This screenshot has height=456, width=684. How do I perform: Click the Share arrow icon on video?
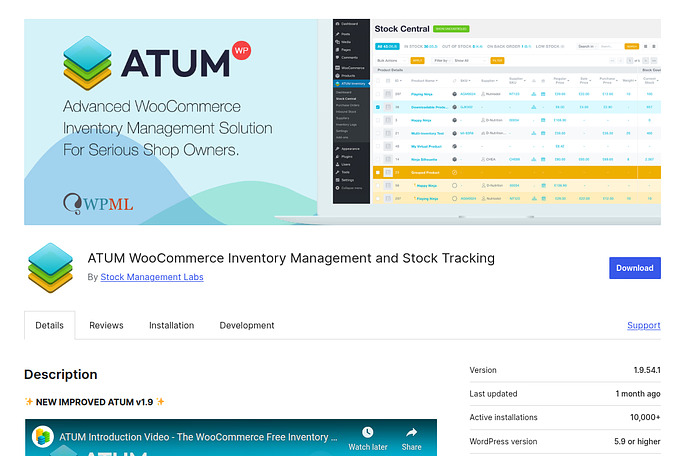[x=411, y=432]
